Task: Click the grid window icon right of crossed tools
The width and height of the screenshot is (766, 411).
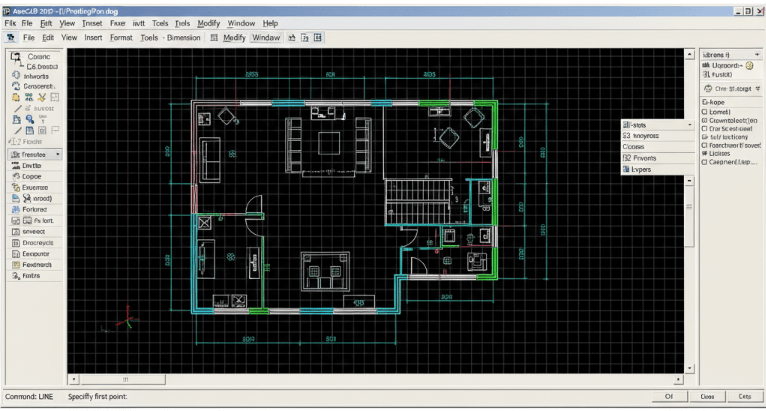Action: coord(55,97)
